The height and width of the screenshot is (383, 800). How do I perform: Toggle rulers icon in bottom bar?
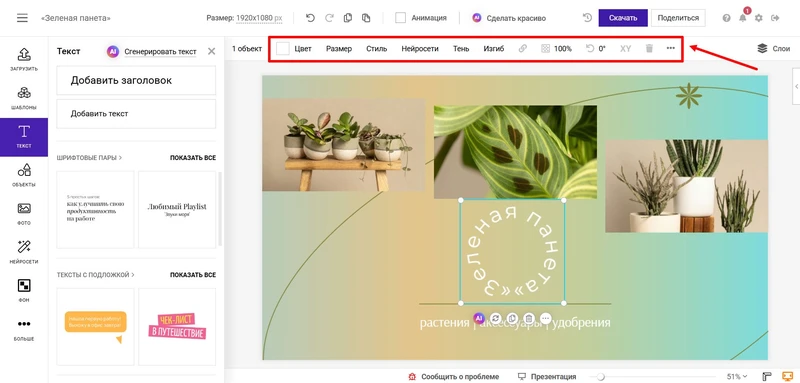click(x=766, y=376)
